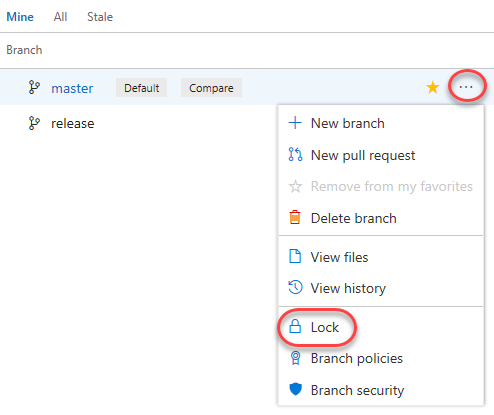Click the history clock icon

pos(295,287)
